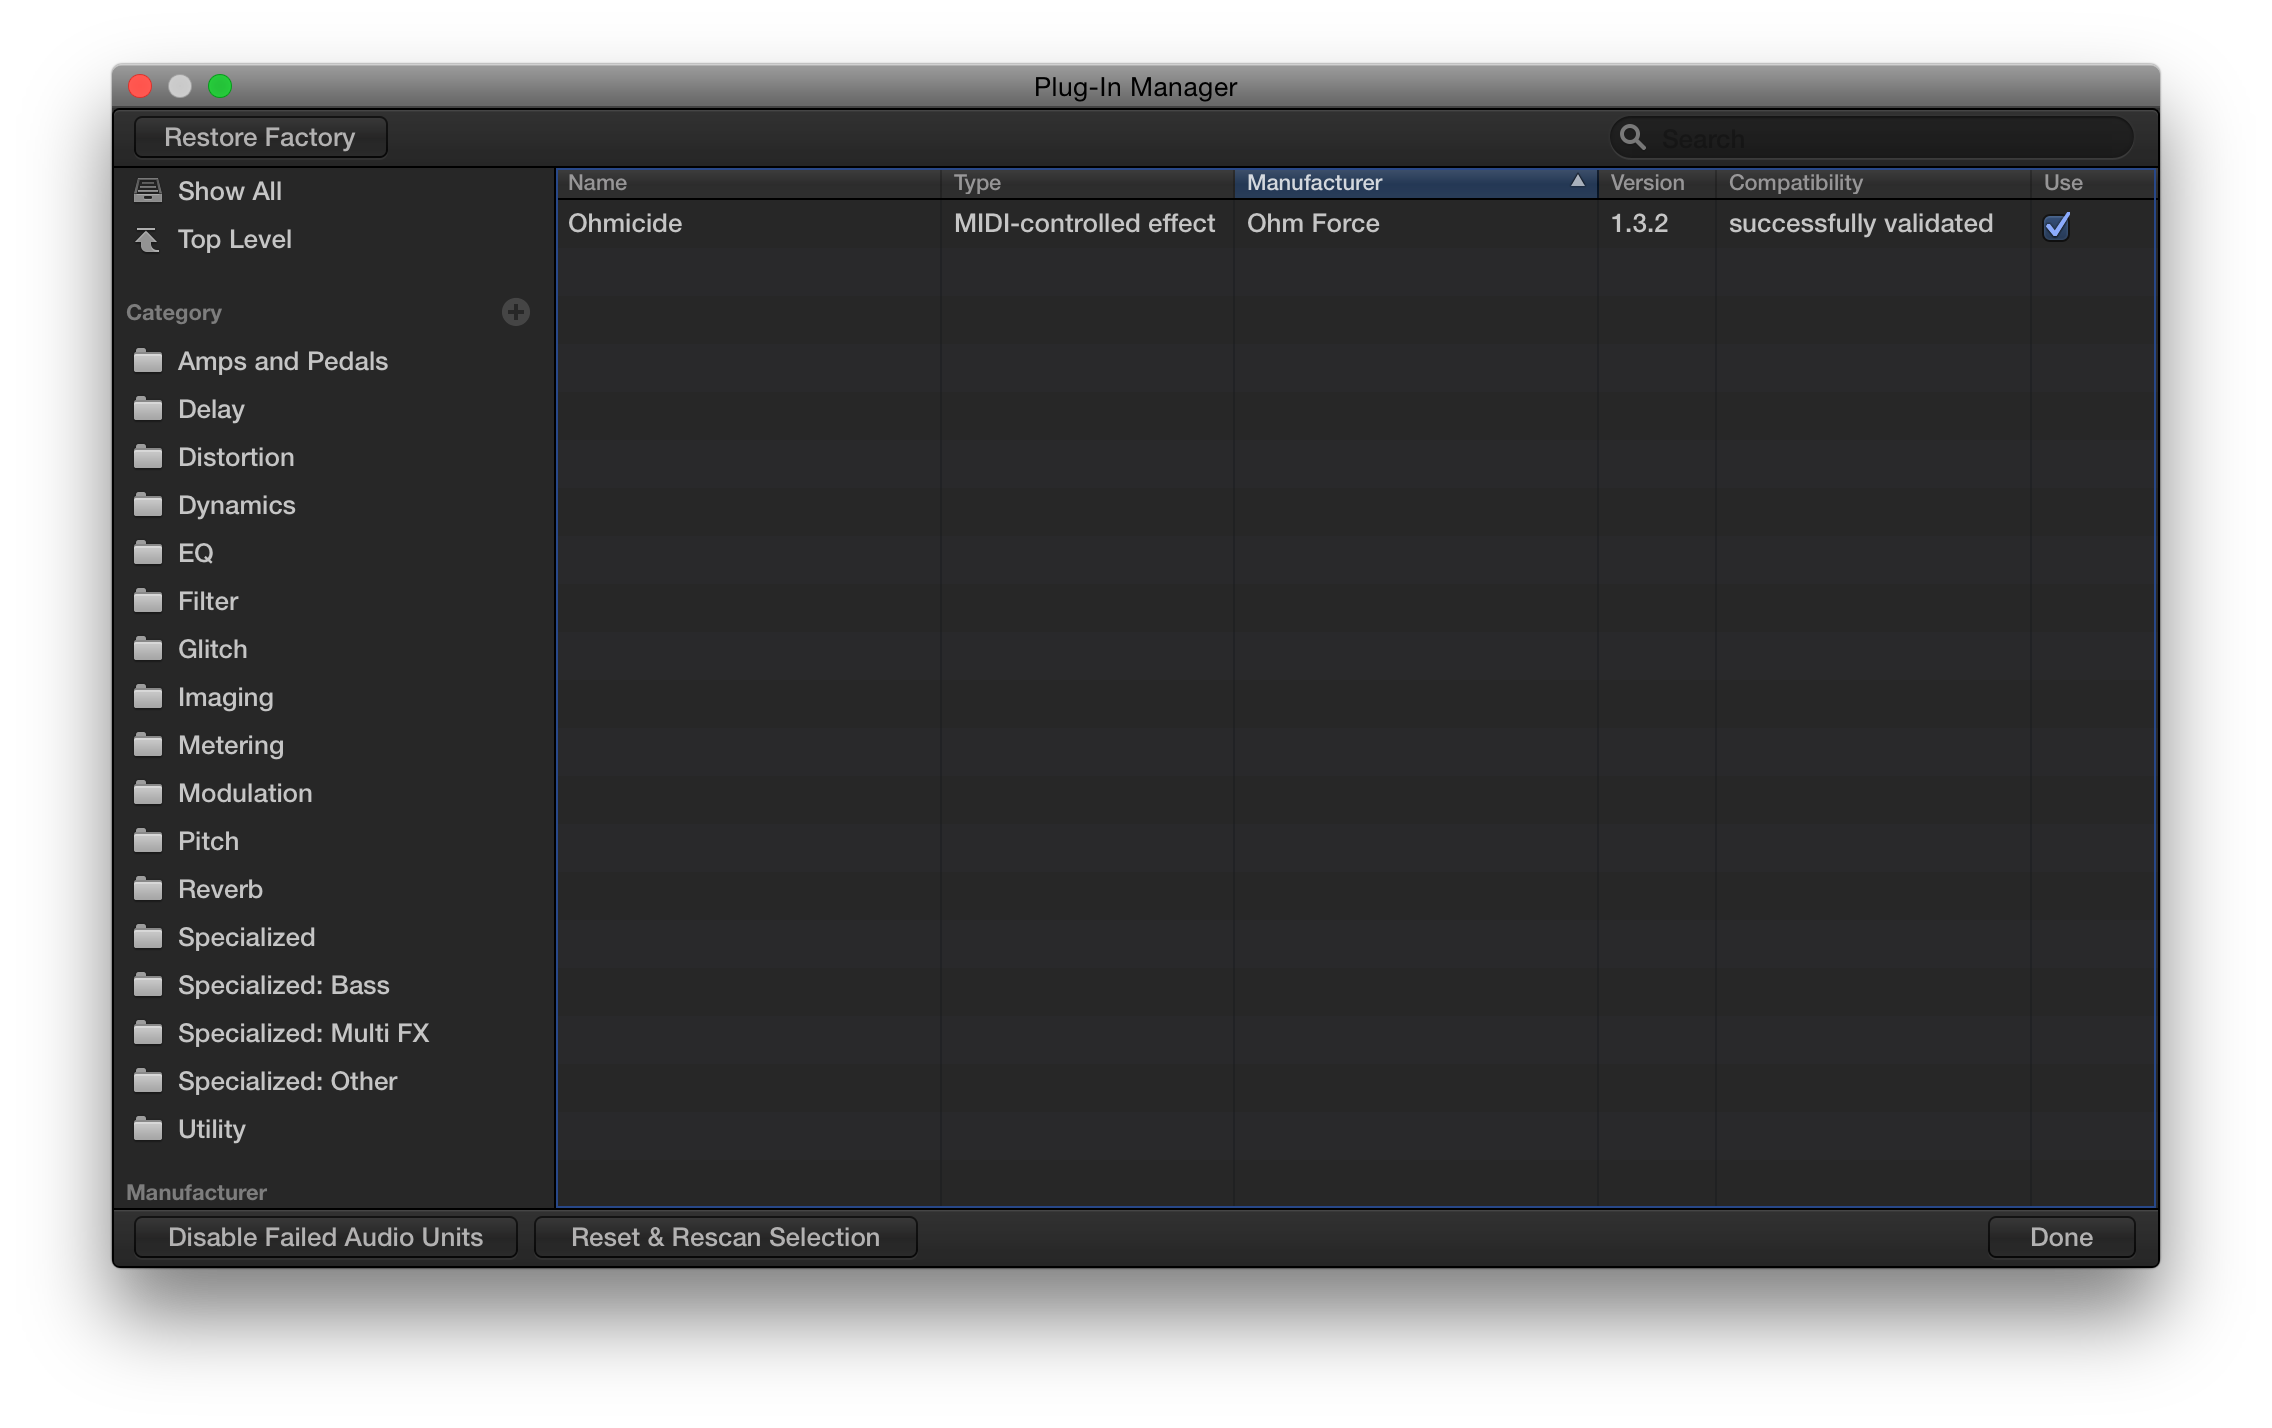Uncheck the Use checkbox for Ohmicide
The height and width of the screenshot is (1428, 2272).
point(2056,226)
